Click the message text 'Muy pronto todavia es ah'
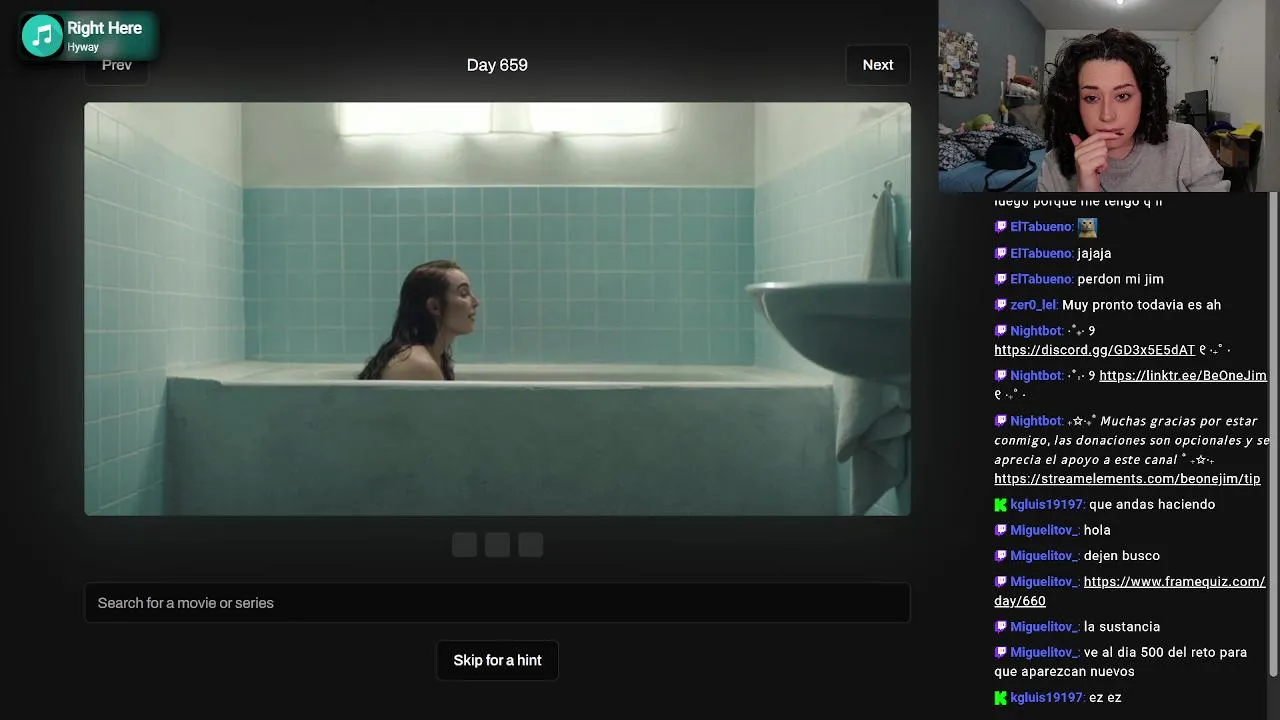Viewport: 1280px width, 720px height. tap(1141, 305)
